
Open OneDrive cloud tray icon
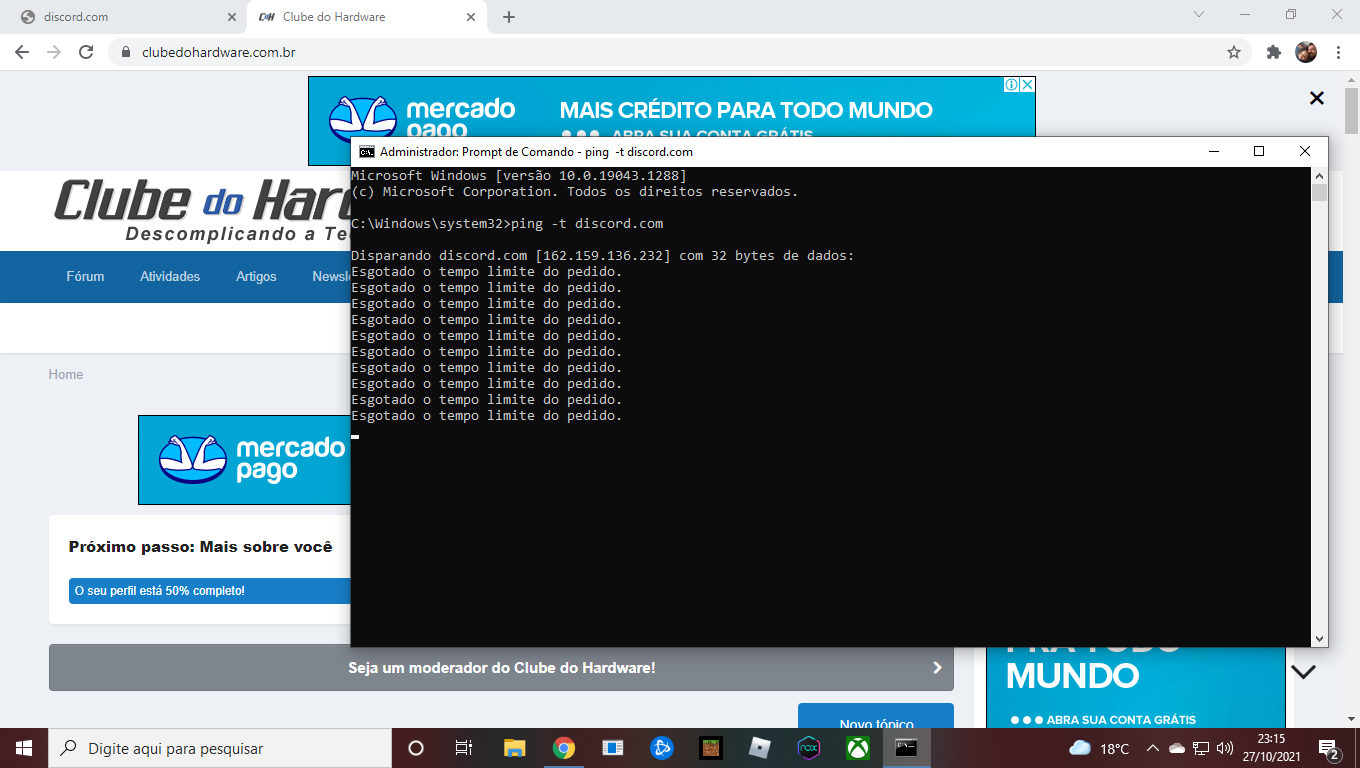pyautogui.click(x=1176, y=748)
